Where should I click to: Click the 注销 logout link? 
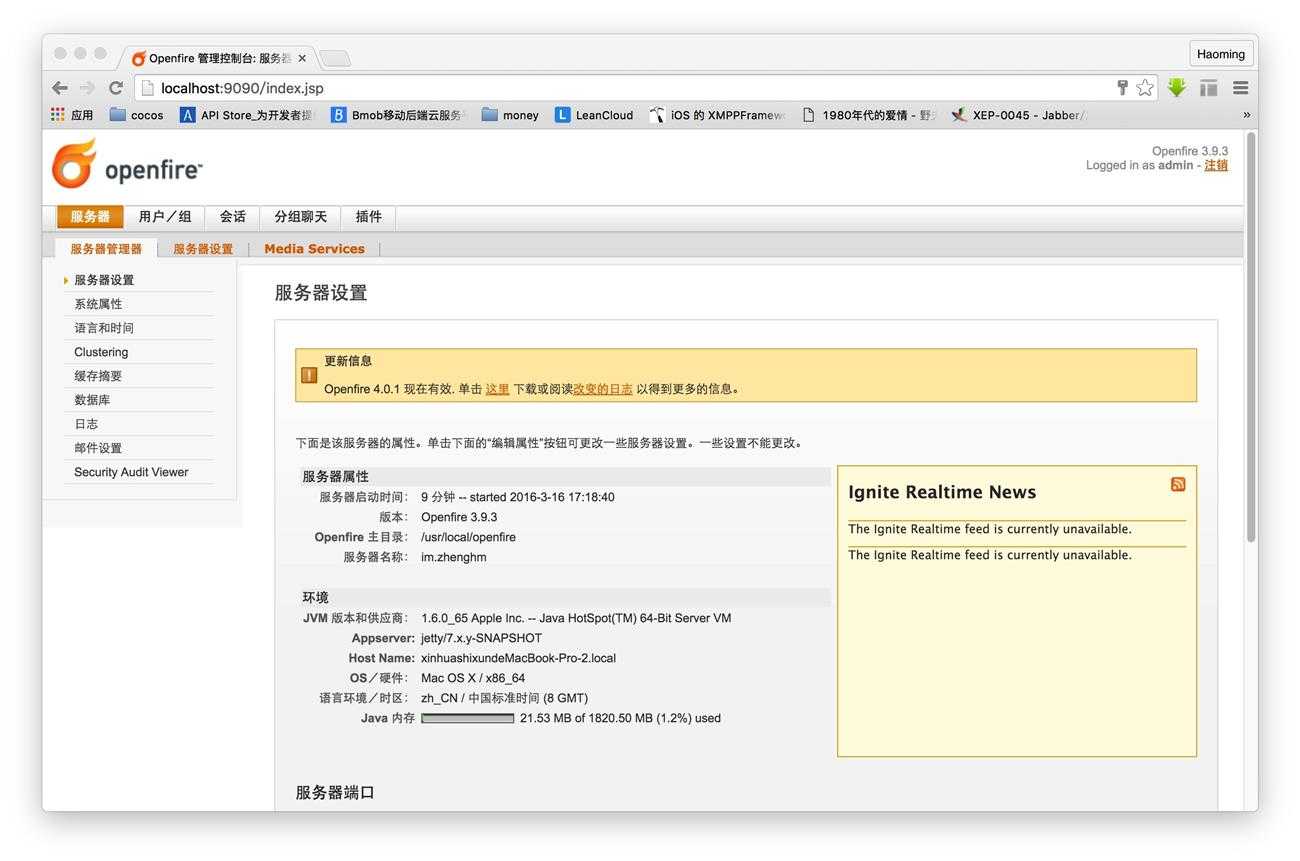point(1216,166)
